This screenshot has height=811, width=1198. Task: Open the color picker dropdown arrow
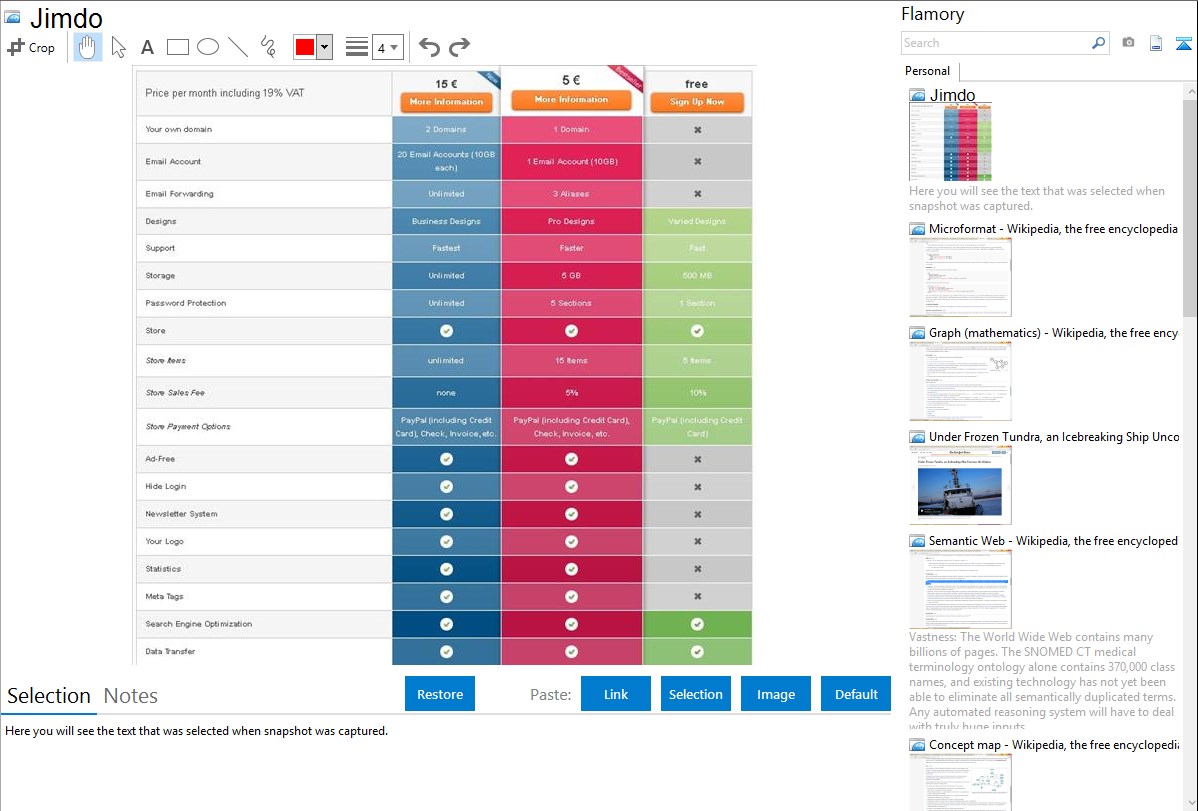coord(325,47)
